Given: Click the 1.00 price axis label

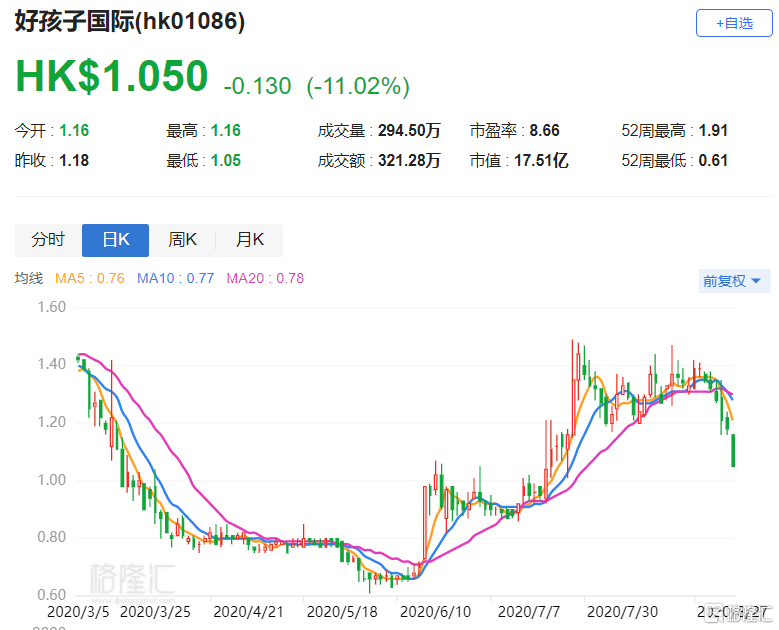Looking at the screenshot, I should click(52, 480).
